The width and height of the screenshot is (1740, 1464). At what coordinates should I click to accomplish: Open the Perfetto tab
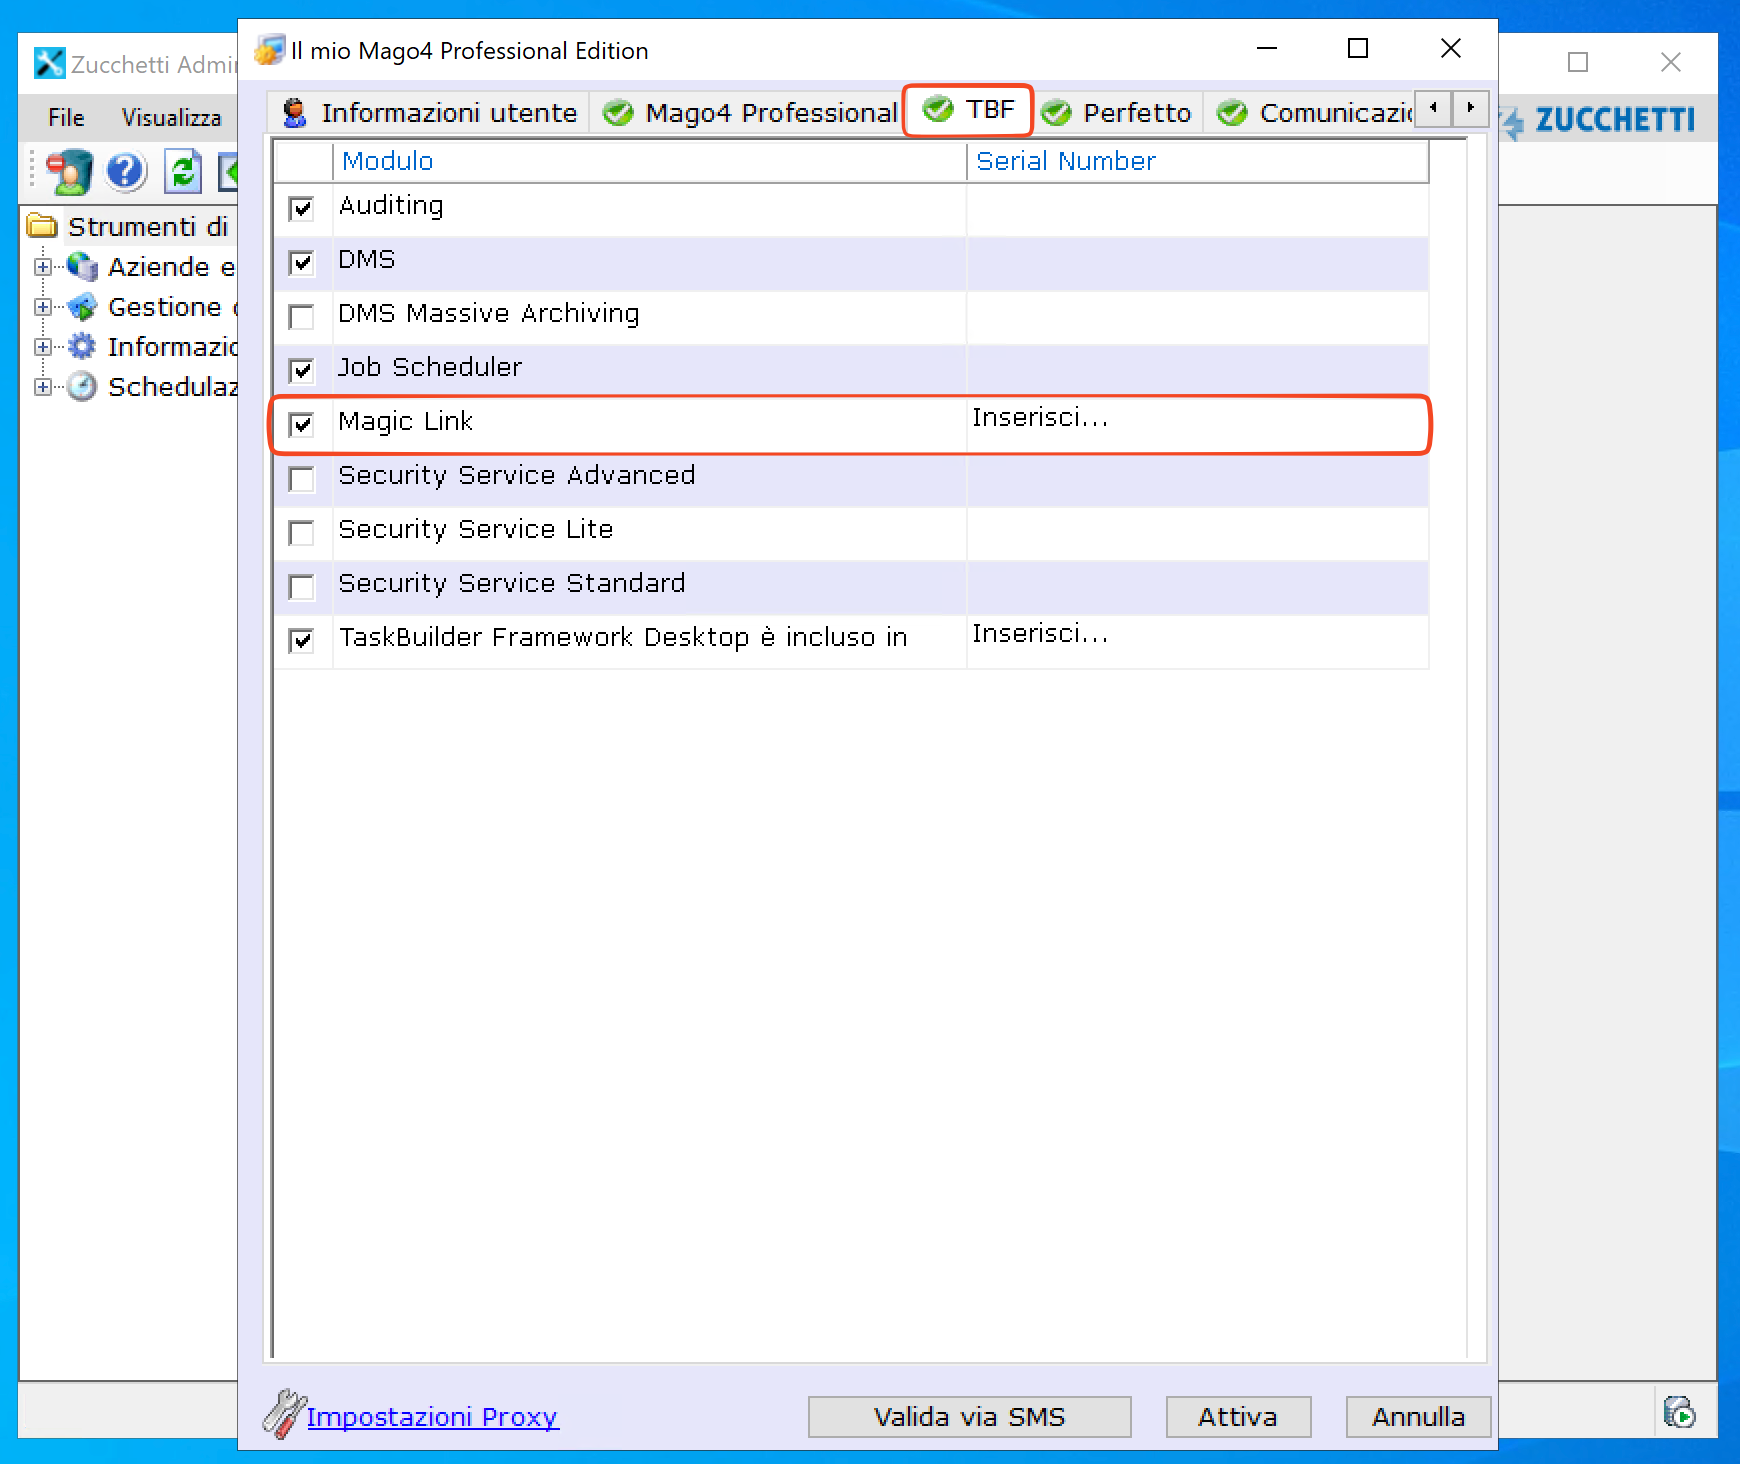point(1117,113)
